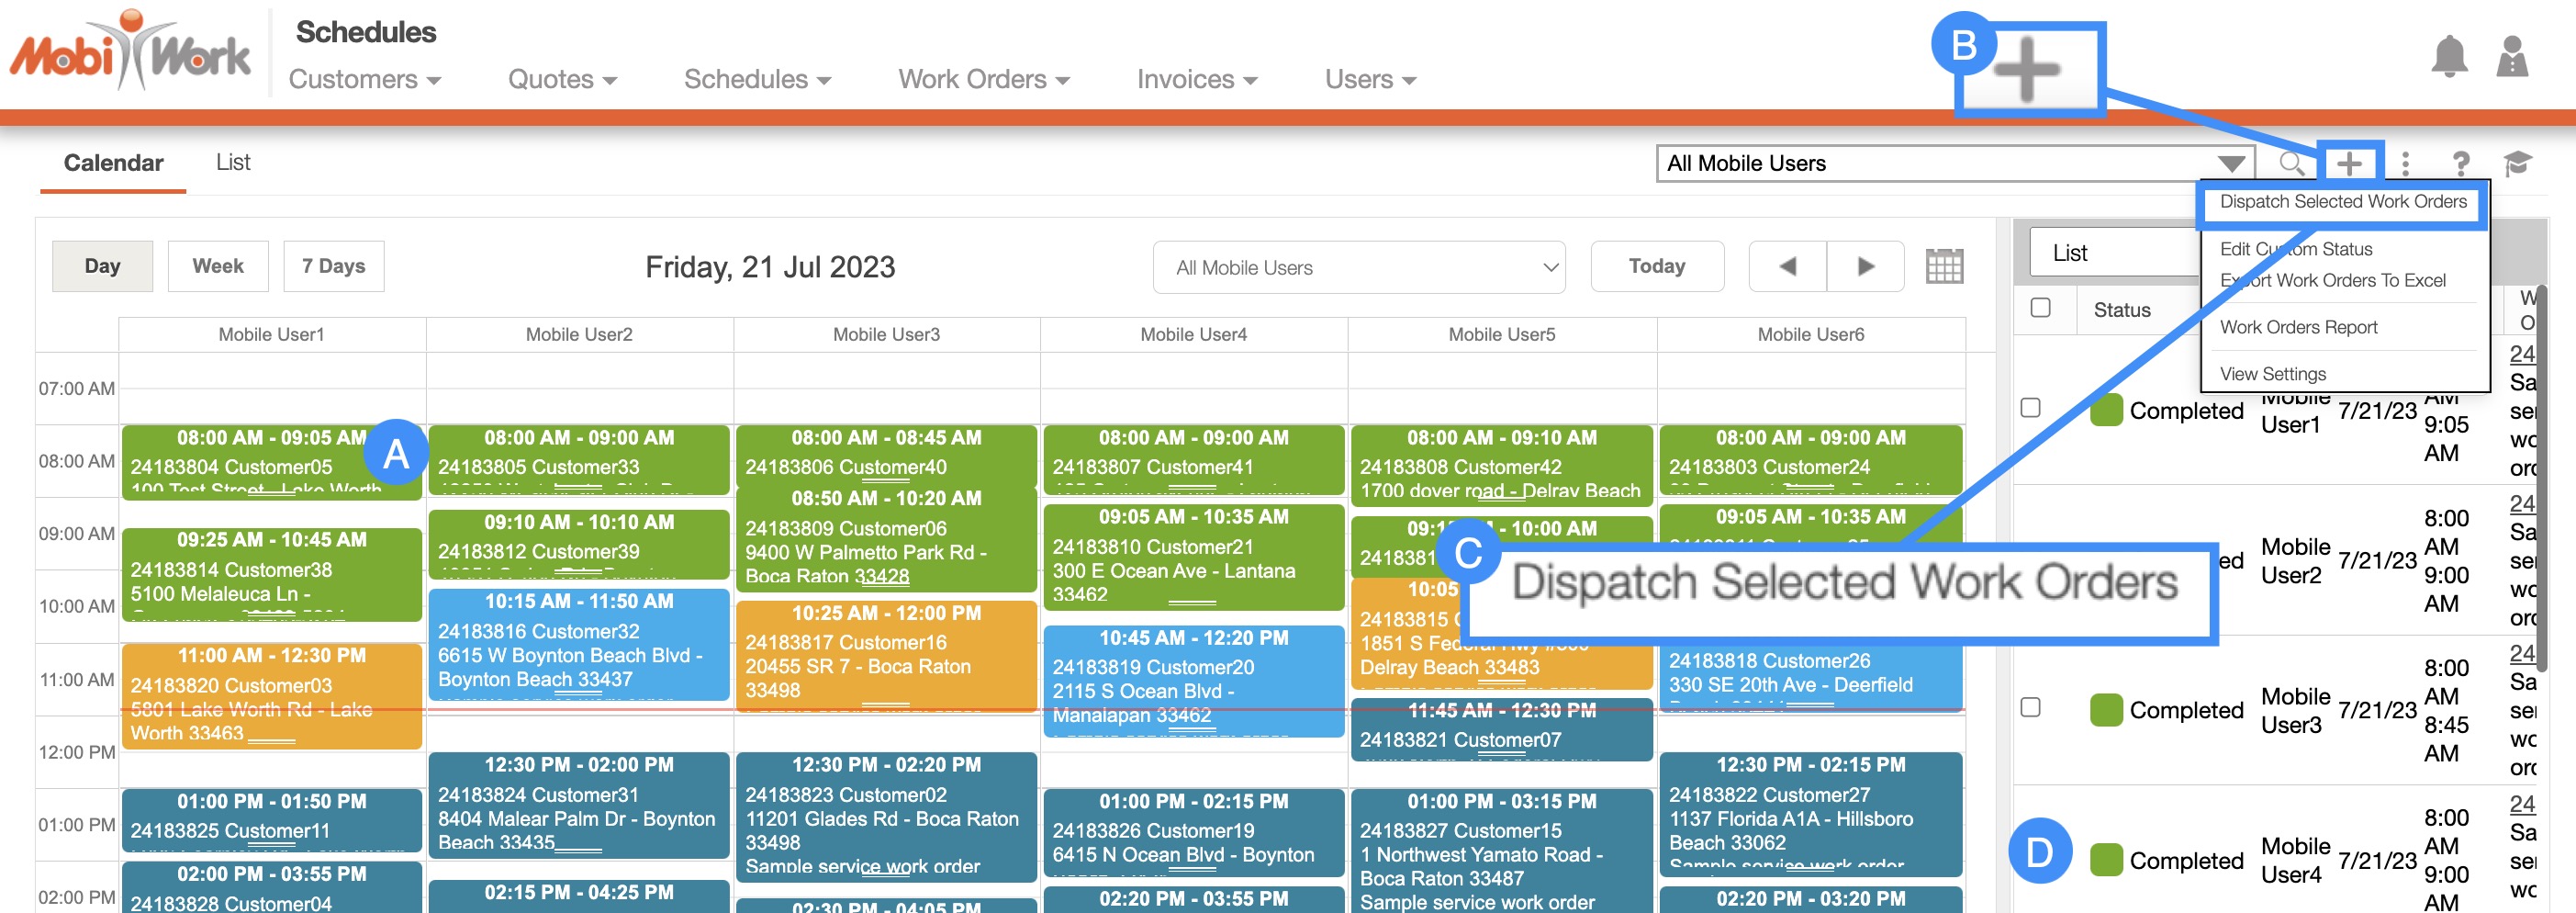Open the 11:00 AM Customer03 appointment block
2576x913 pixels.
point(271,695)
